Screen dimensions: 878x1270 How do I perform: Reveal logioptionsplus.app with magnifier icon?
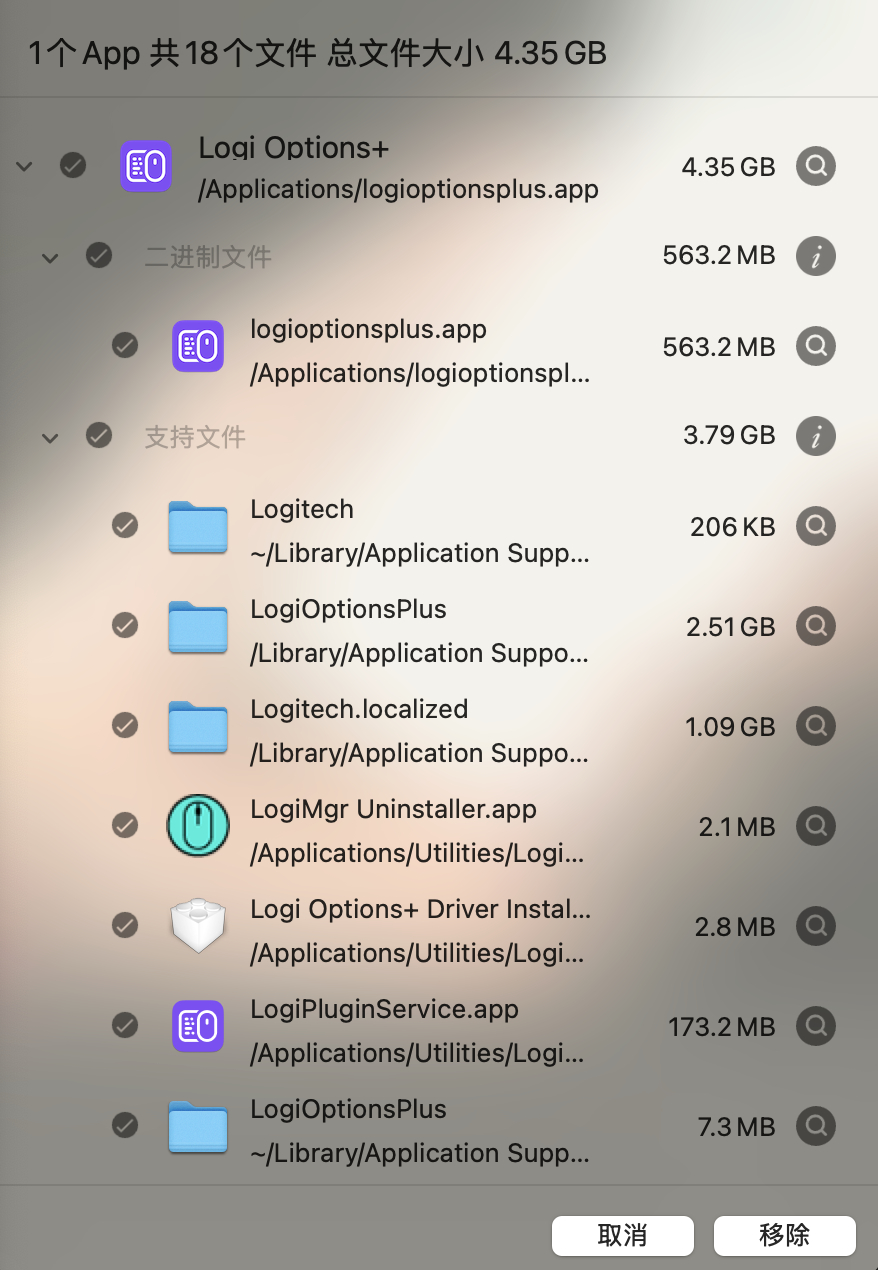(816, 346)
